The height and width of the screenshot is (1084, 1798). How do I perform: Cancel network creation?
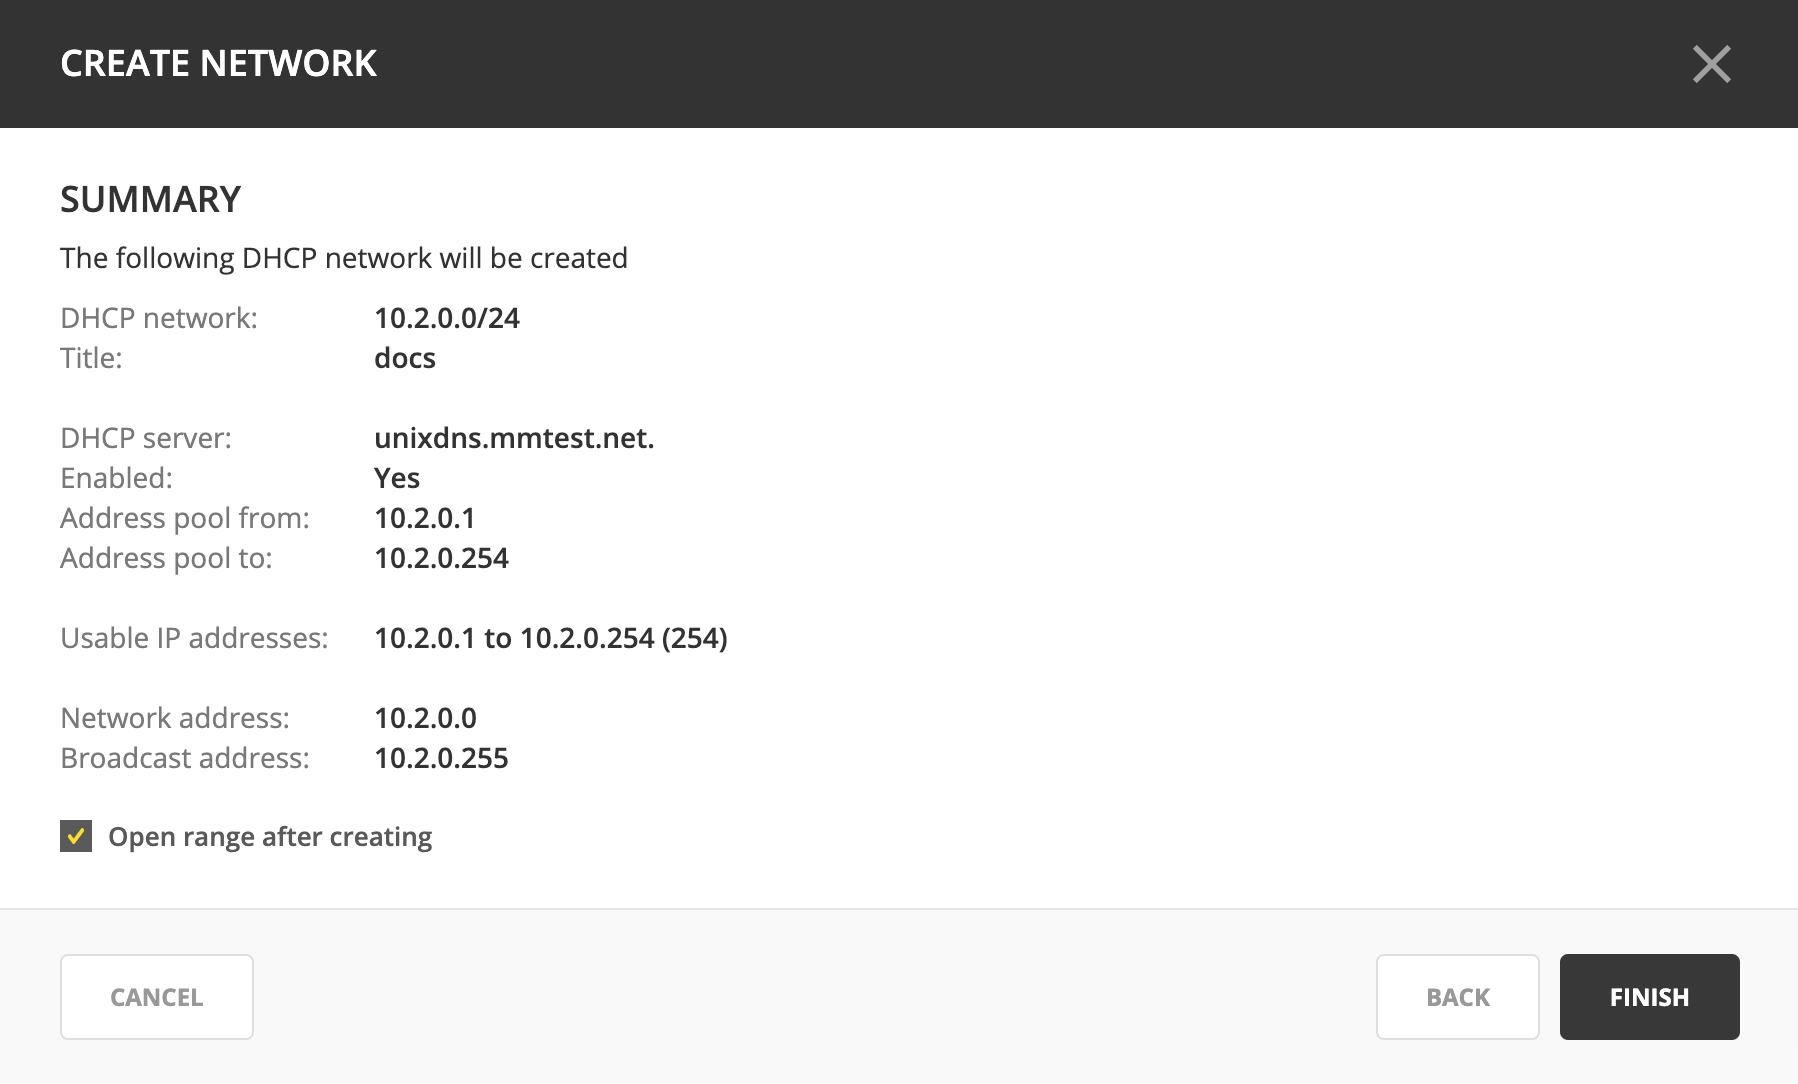coord(157,997)
